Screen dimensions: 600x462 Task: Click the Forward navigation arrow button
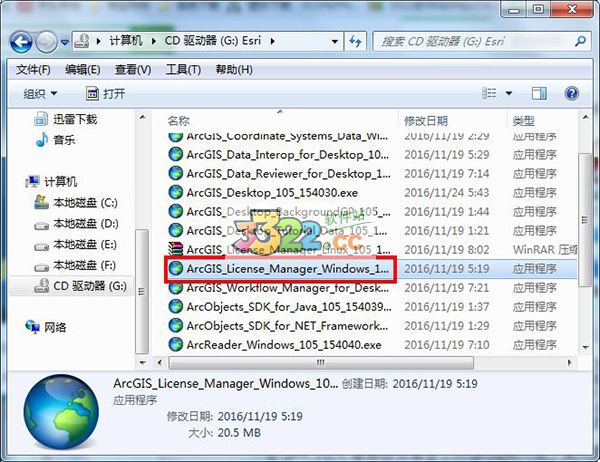(x=47, y=42)
